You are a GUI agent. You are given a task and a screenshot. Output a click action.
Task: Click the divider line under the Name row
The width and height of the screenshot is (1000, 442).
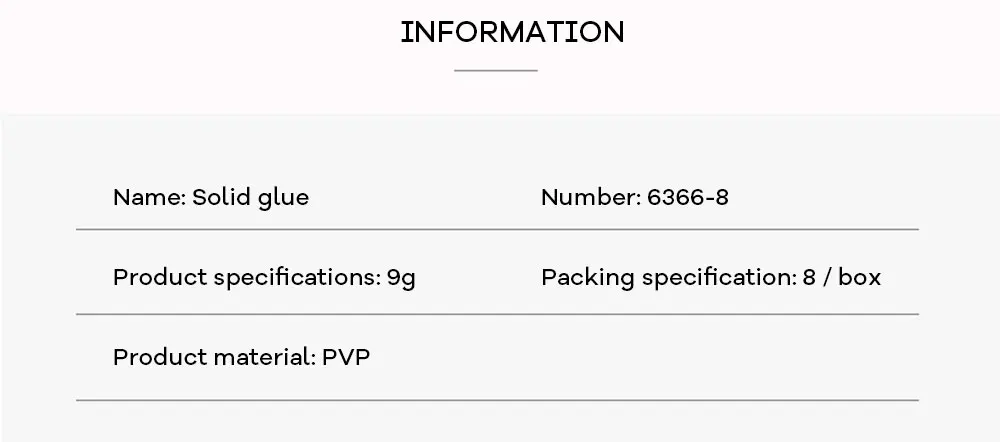[497, 229]
